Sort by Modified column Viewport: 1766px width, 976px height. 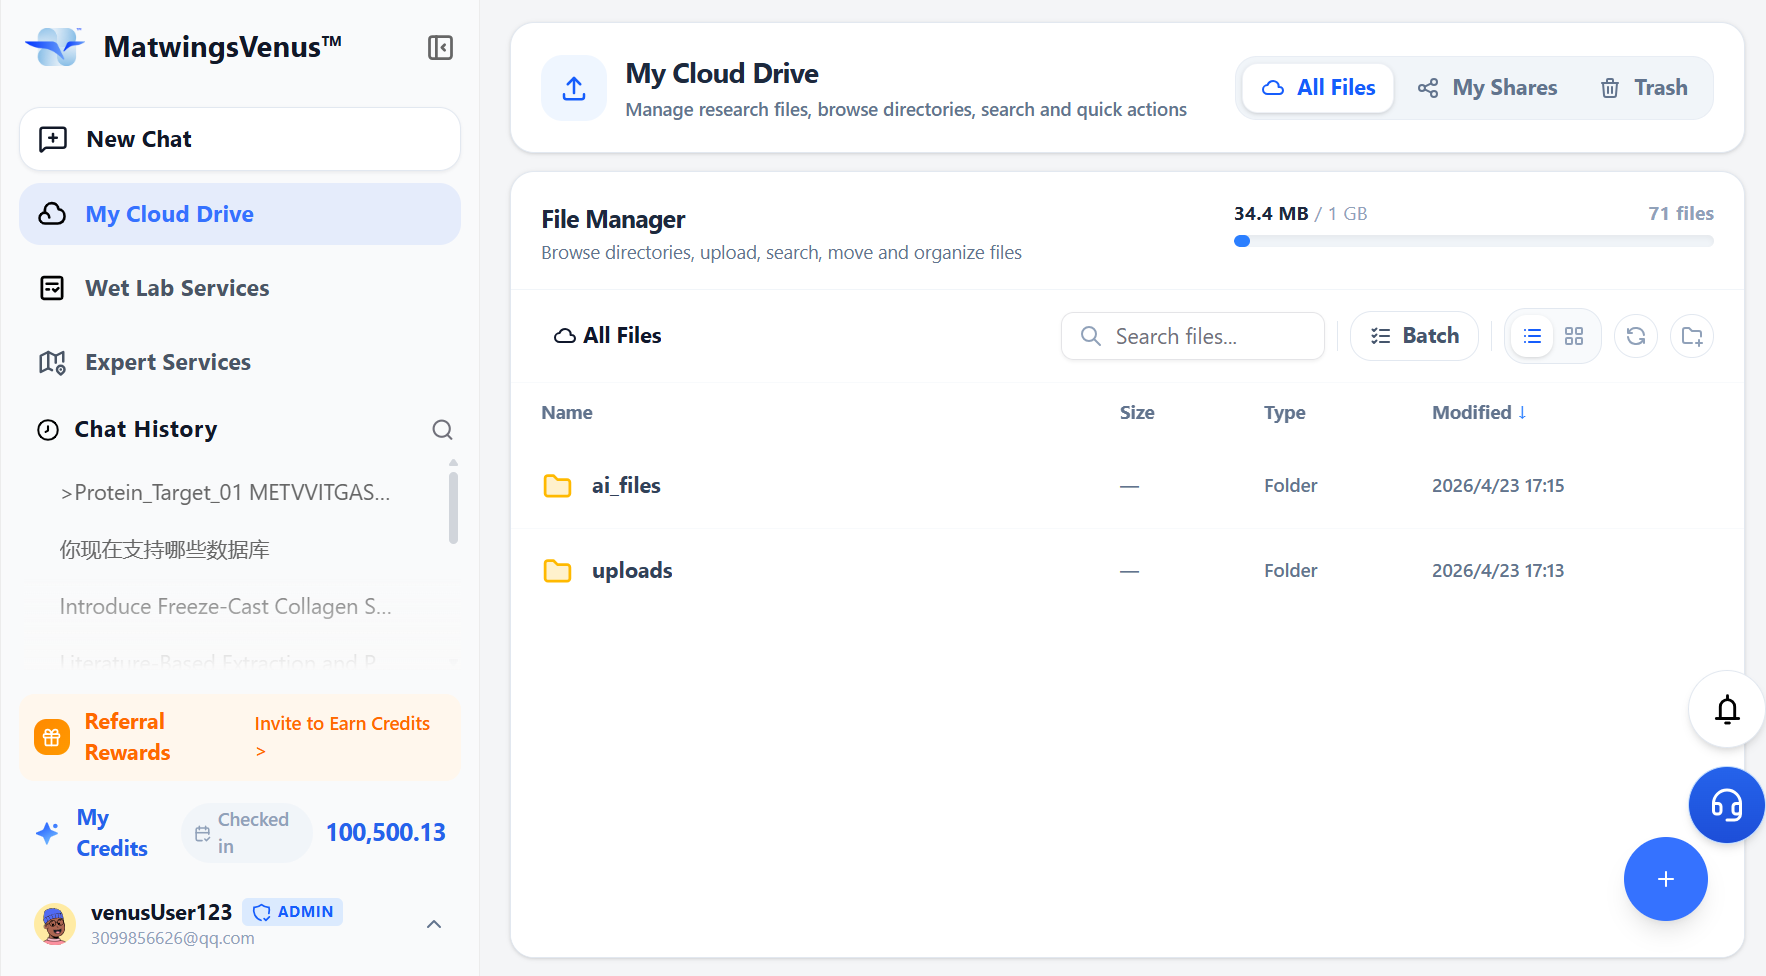(1479, 412)
